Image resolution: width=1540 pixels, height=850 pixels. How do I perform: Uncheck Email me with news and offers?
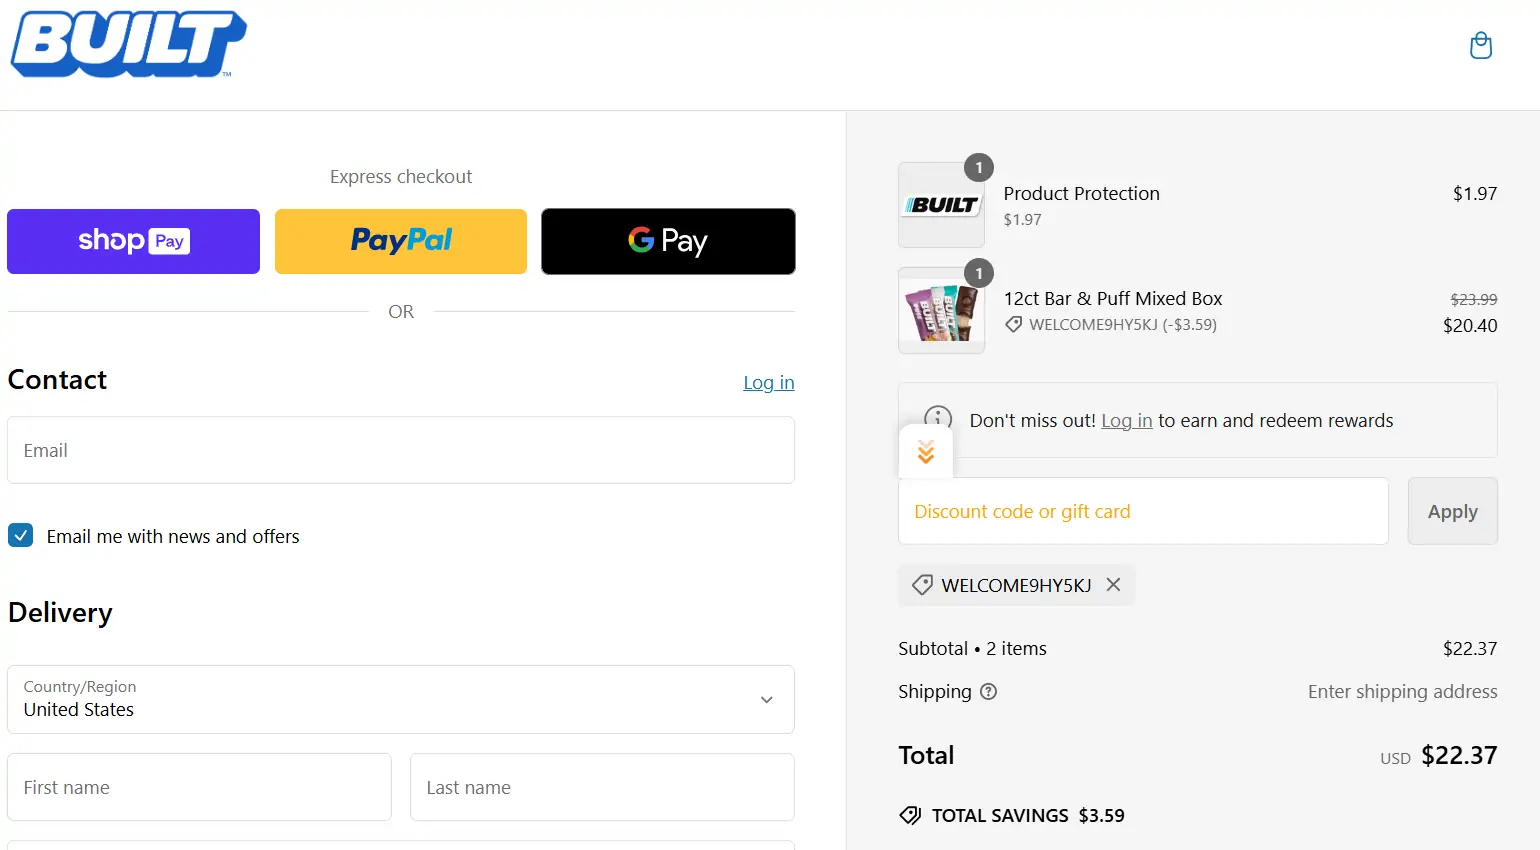tap(21, 535)
